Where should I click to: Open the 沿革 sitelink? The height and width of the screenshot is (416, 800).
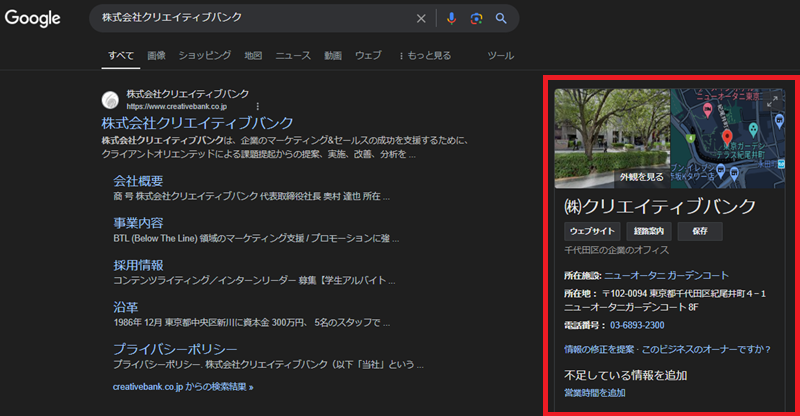click(x=126, y=307)
